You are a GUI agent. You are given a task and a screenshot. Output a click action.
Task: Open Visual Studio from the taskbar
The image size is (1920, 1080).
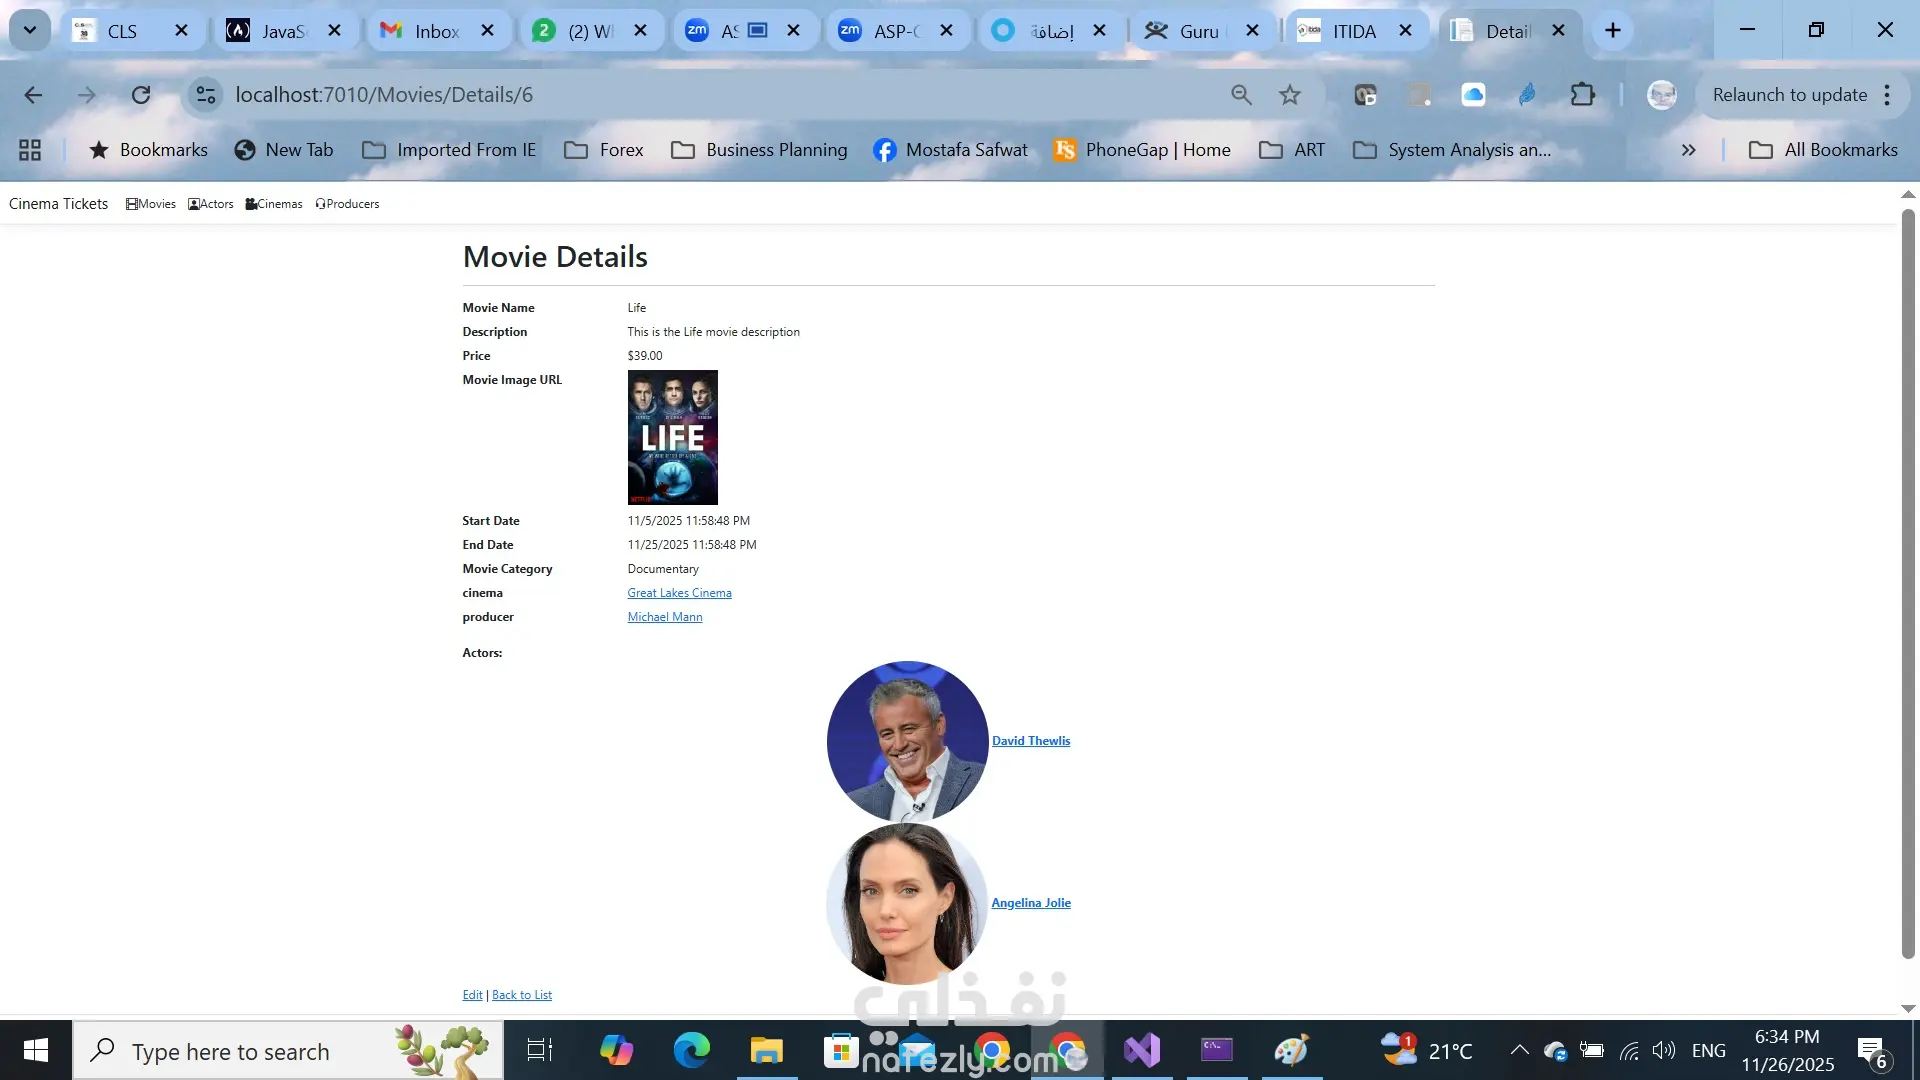[1142, 1050]
